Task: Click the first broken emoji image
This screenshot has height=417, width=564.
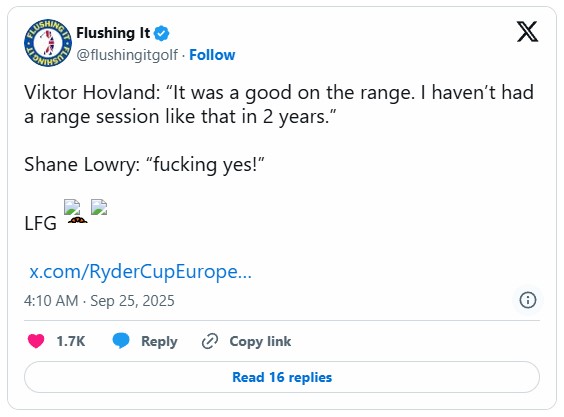Action: click(x=72, y=207)
